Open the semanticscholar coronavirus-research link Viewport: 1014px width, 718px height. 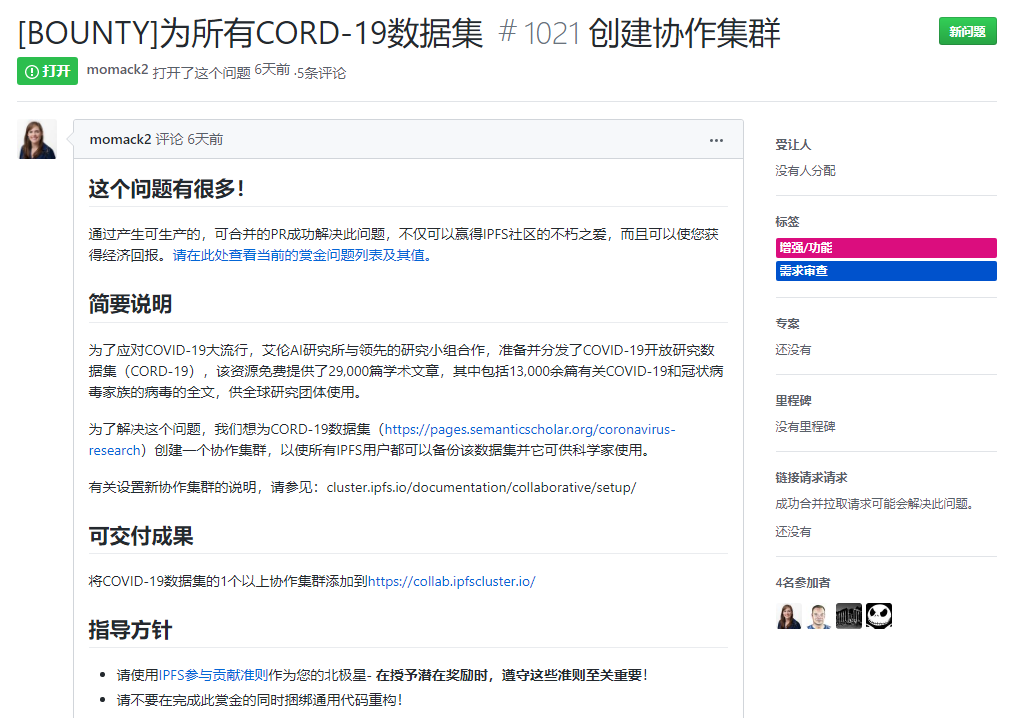[x=382, y=439]
